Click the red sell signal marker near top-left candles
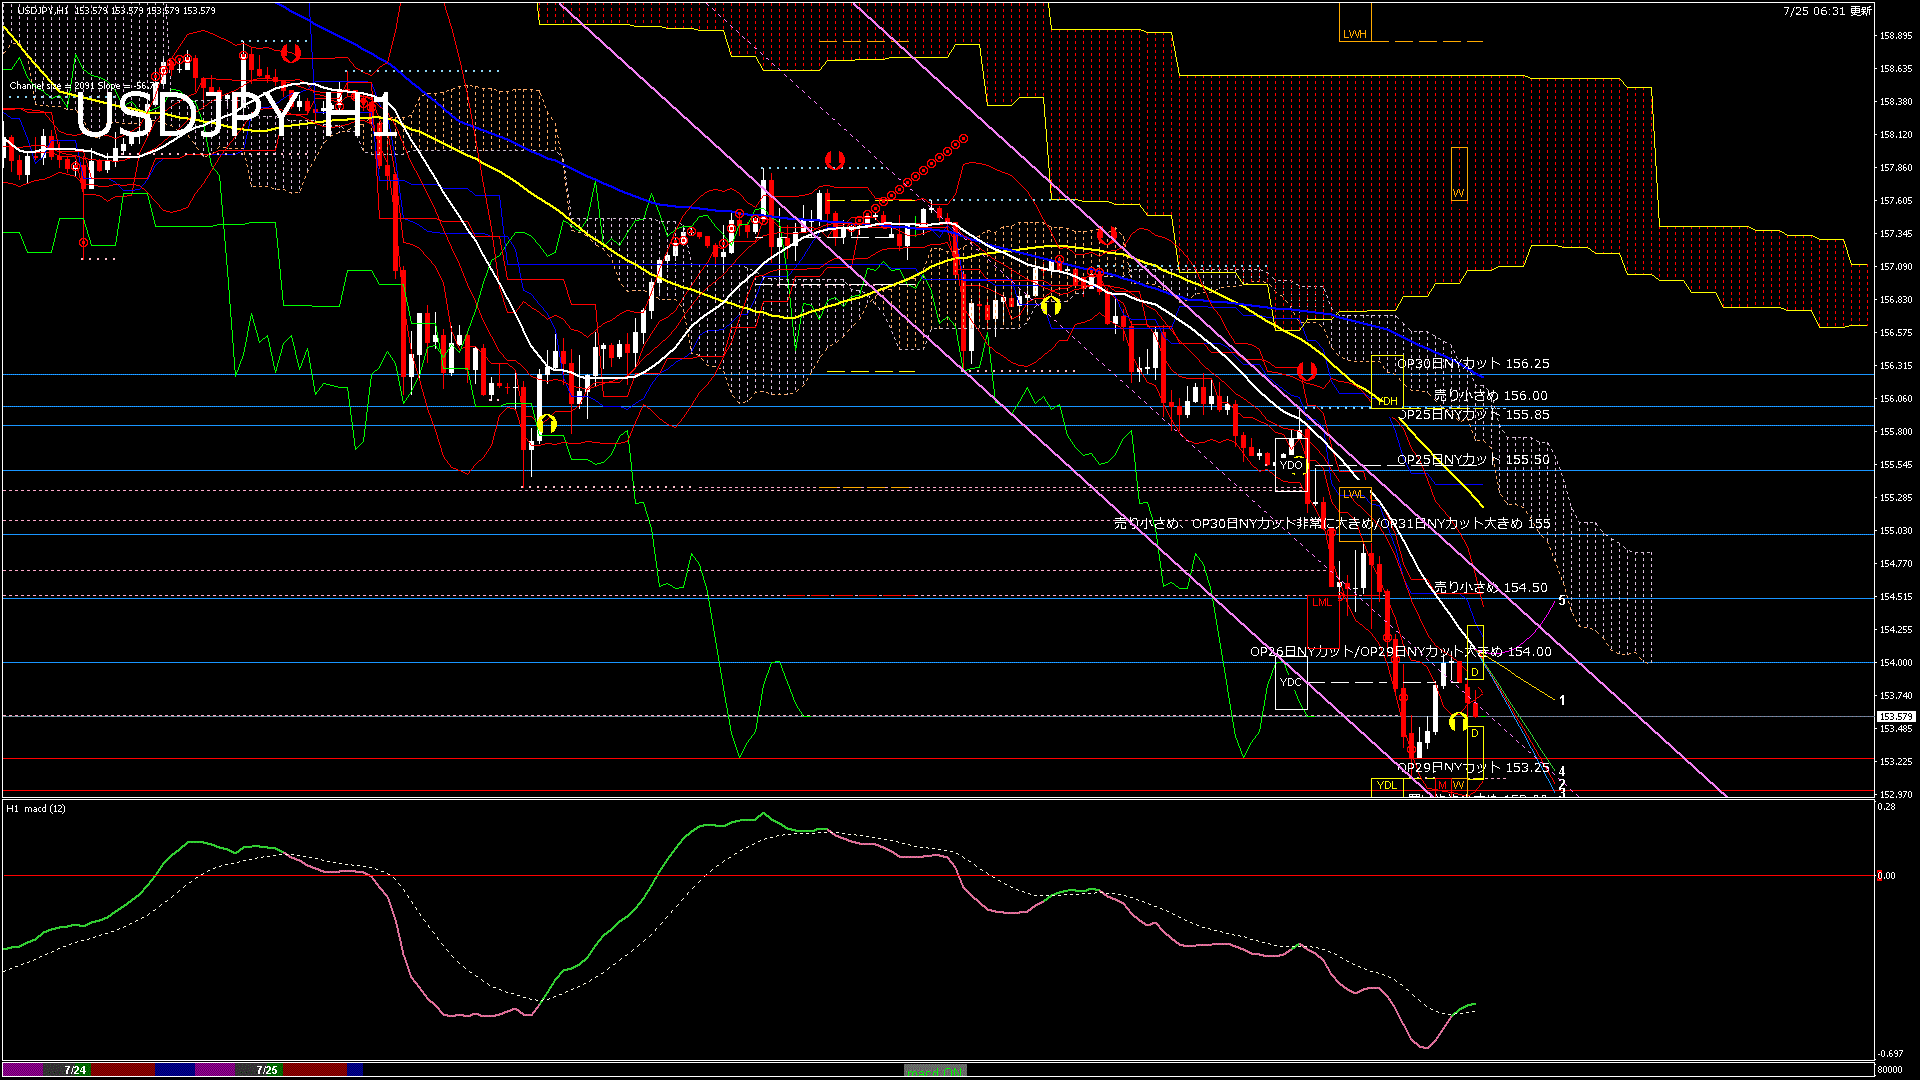1920x1080 pixels. pyautogui.click(x=291, y=53)
